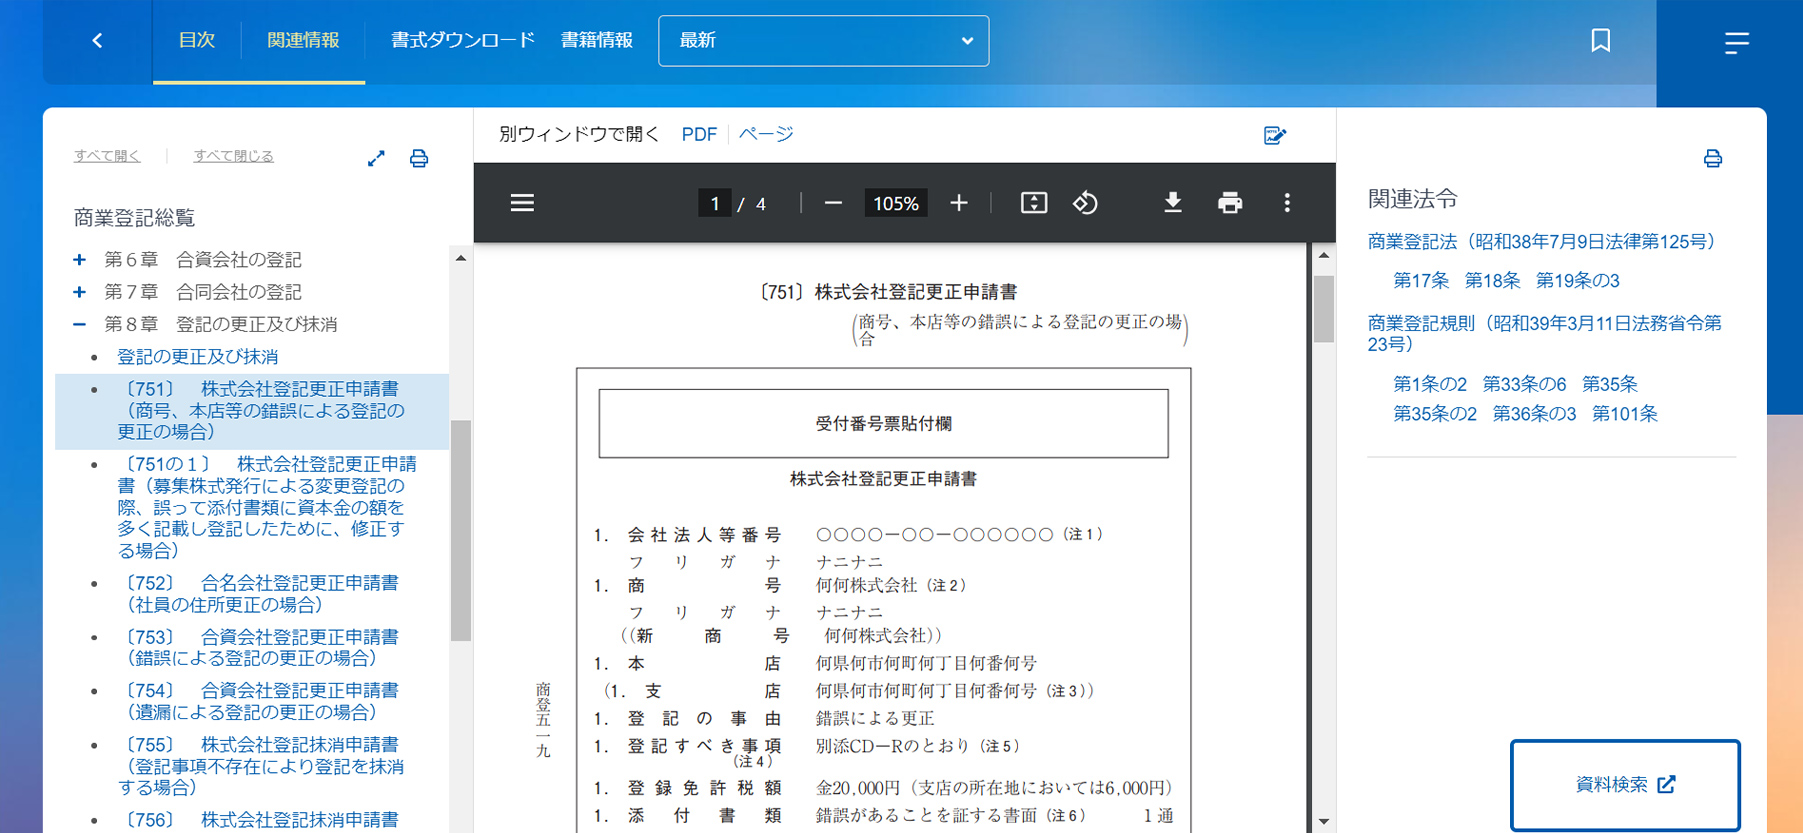Image resolution: width=1803 pixels, height=833 pixels.
Task: Open 商業登記規則 law link
Action: 1544,333
